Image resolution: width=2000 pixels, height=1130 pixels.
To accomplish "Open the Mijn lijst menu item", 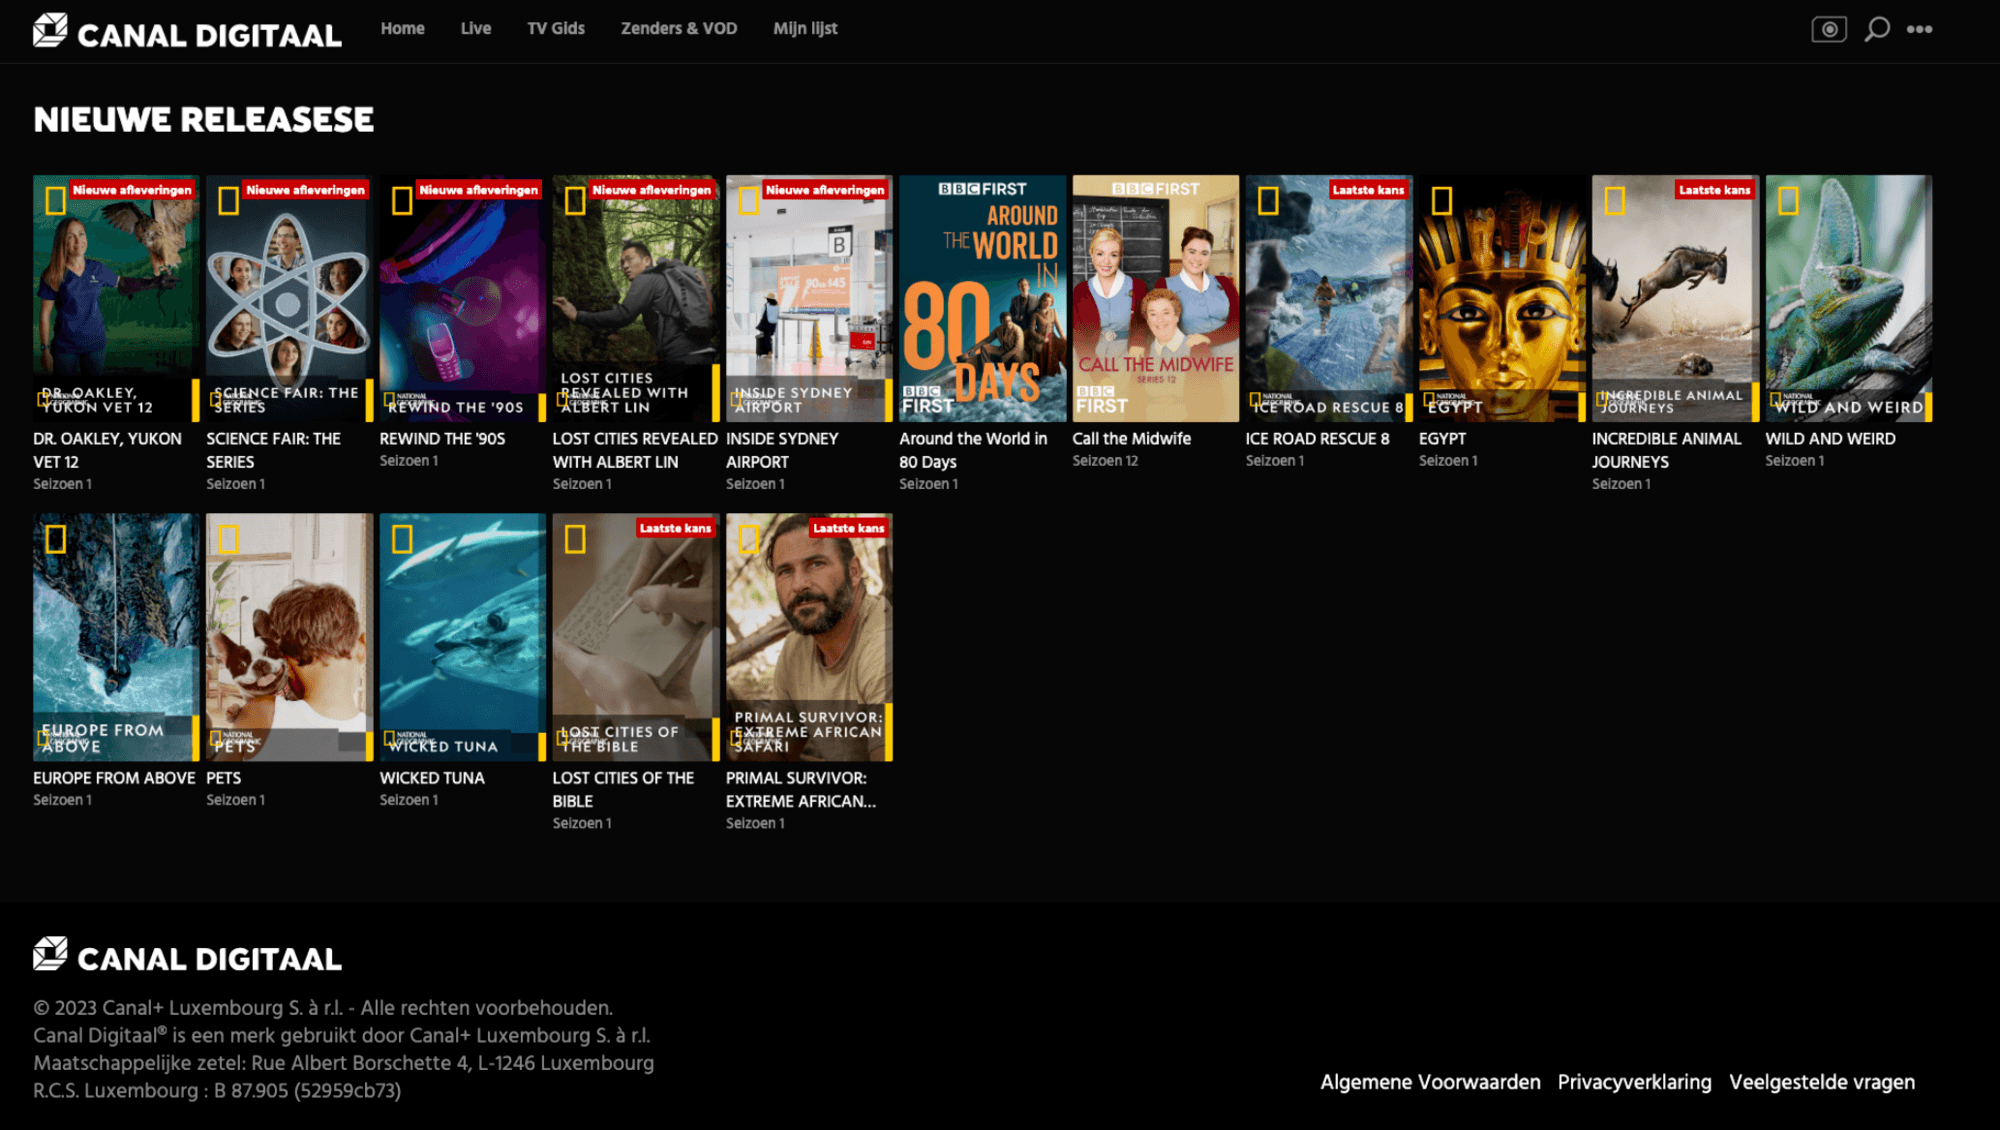I will (805, 28).
